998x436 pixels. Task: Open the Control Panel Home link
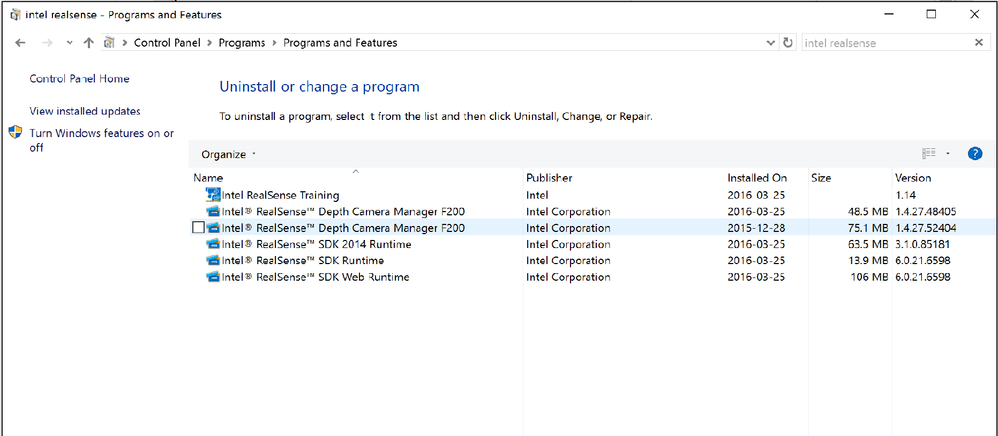pos(80,79)
